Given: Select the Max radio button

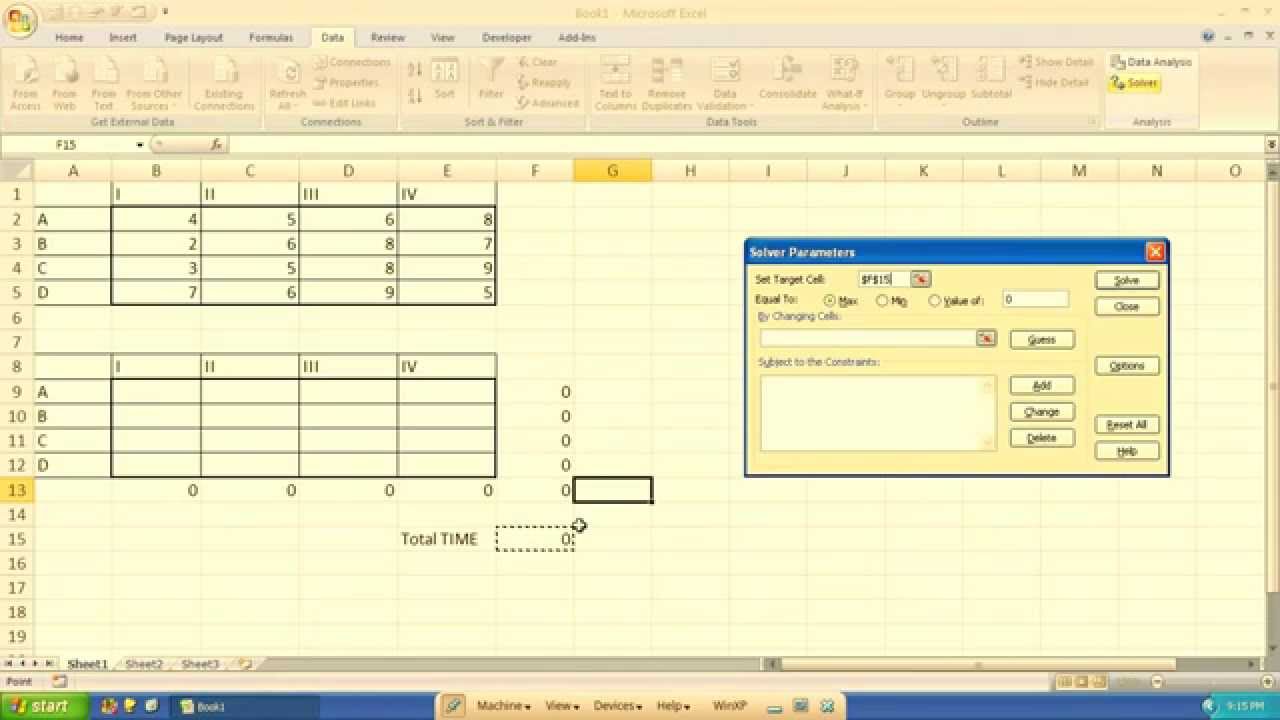Looking at the screenshot, I should [830, 301].
